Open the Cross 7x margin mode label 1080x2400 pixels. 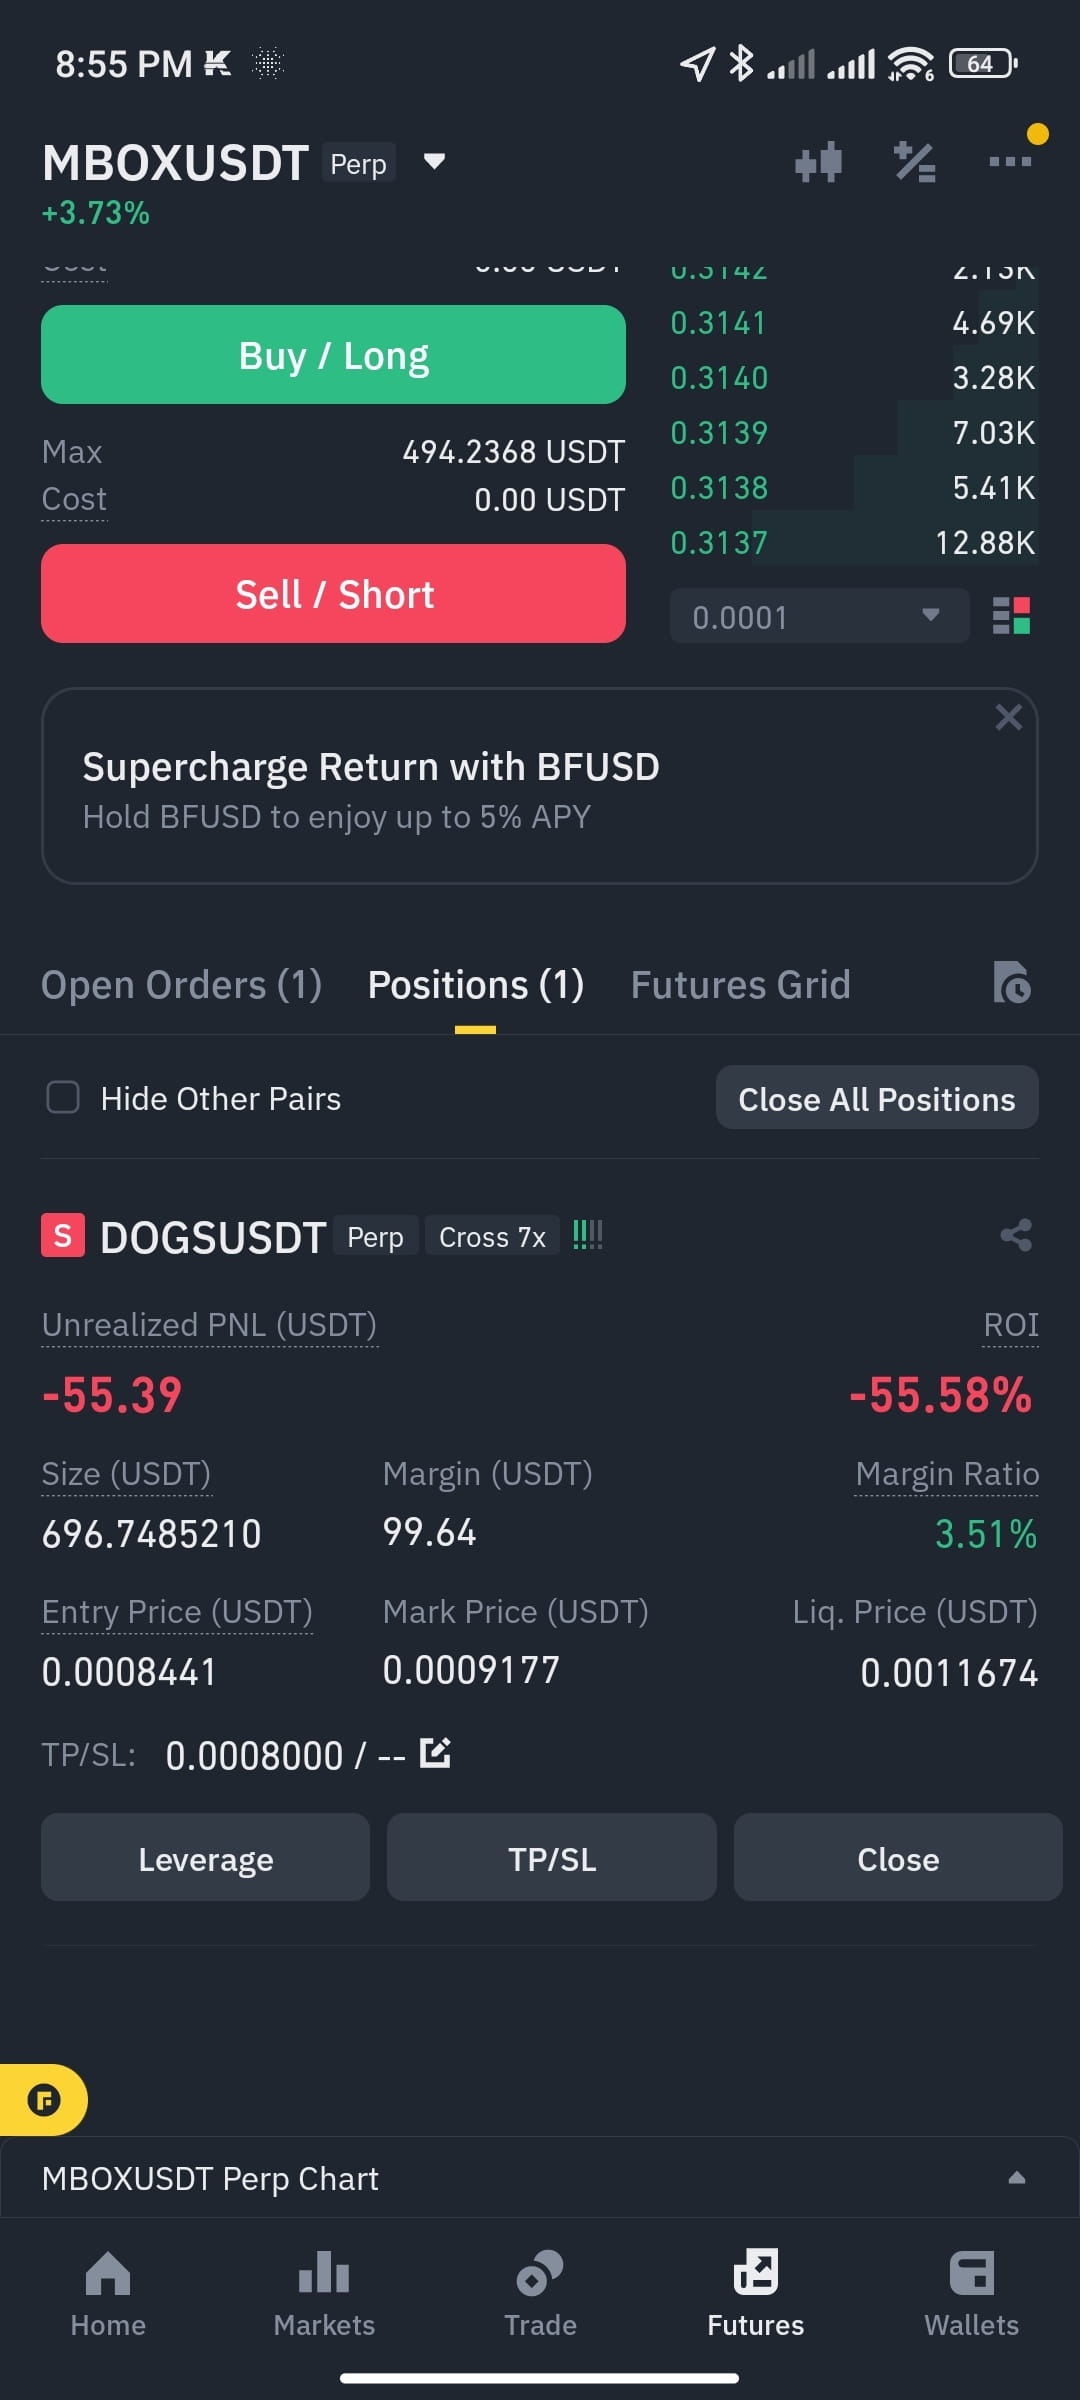click(492, 1237)
